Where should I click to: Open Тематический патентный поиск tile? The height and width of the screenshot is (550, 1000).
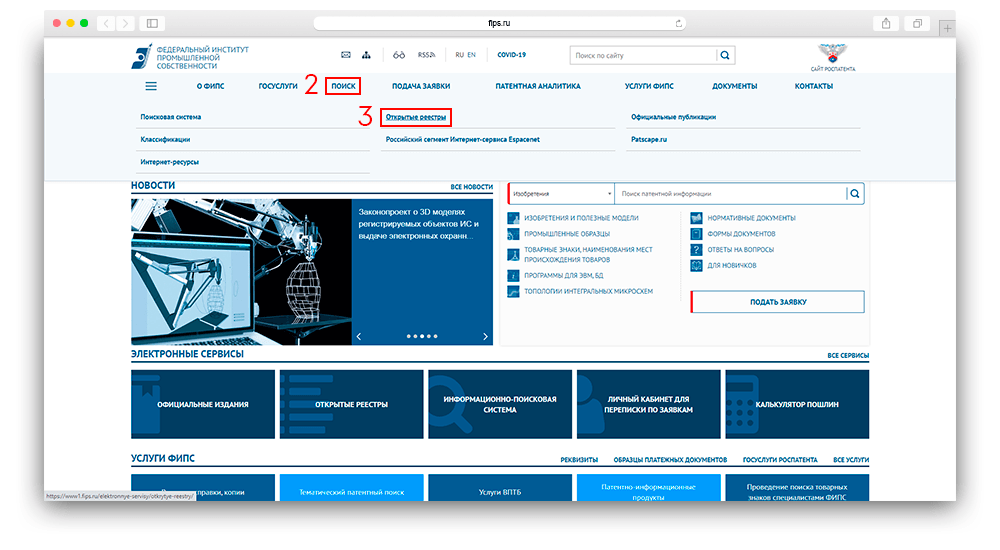[351, 489]
